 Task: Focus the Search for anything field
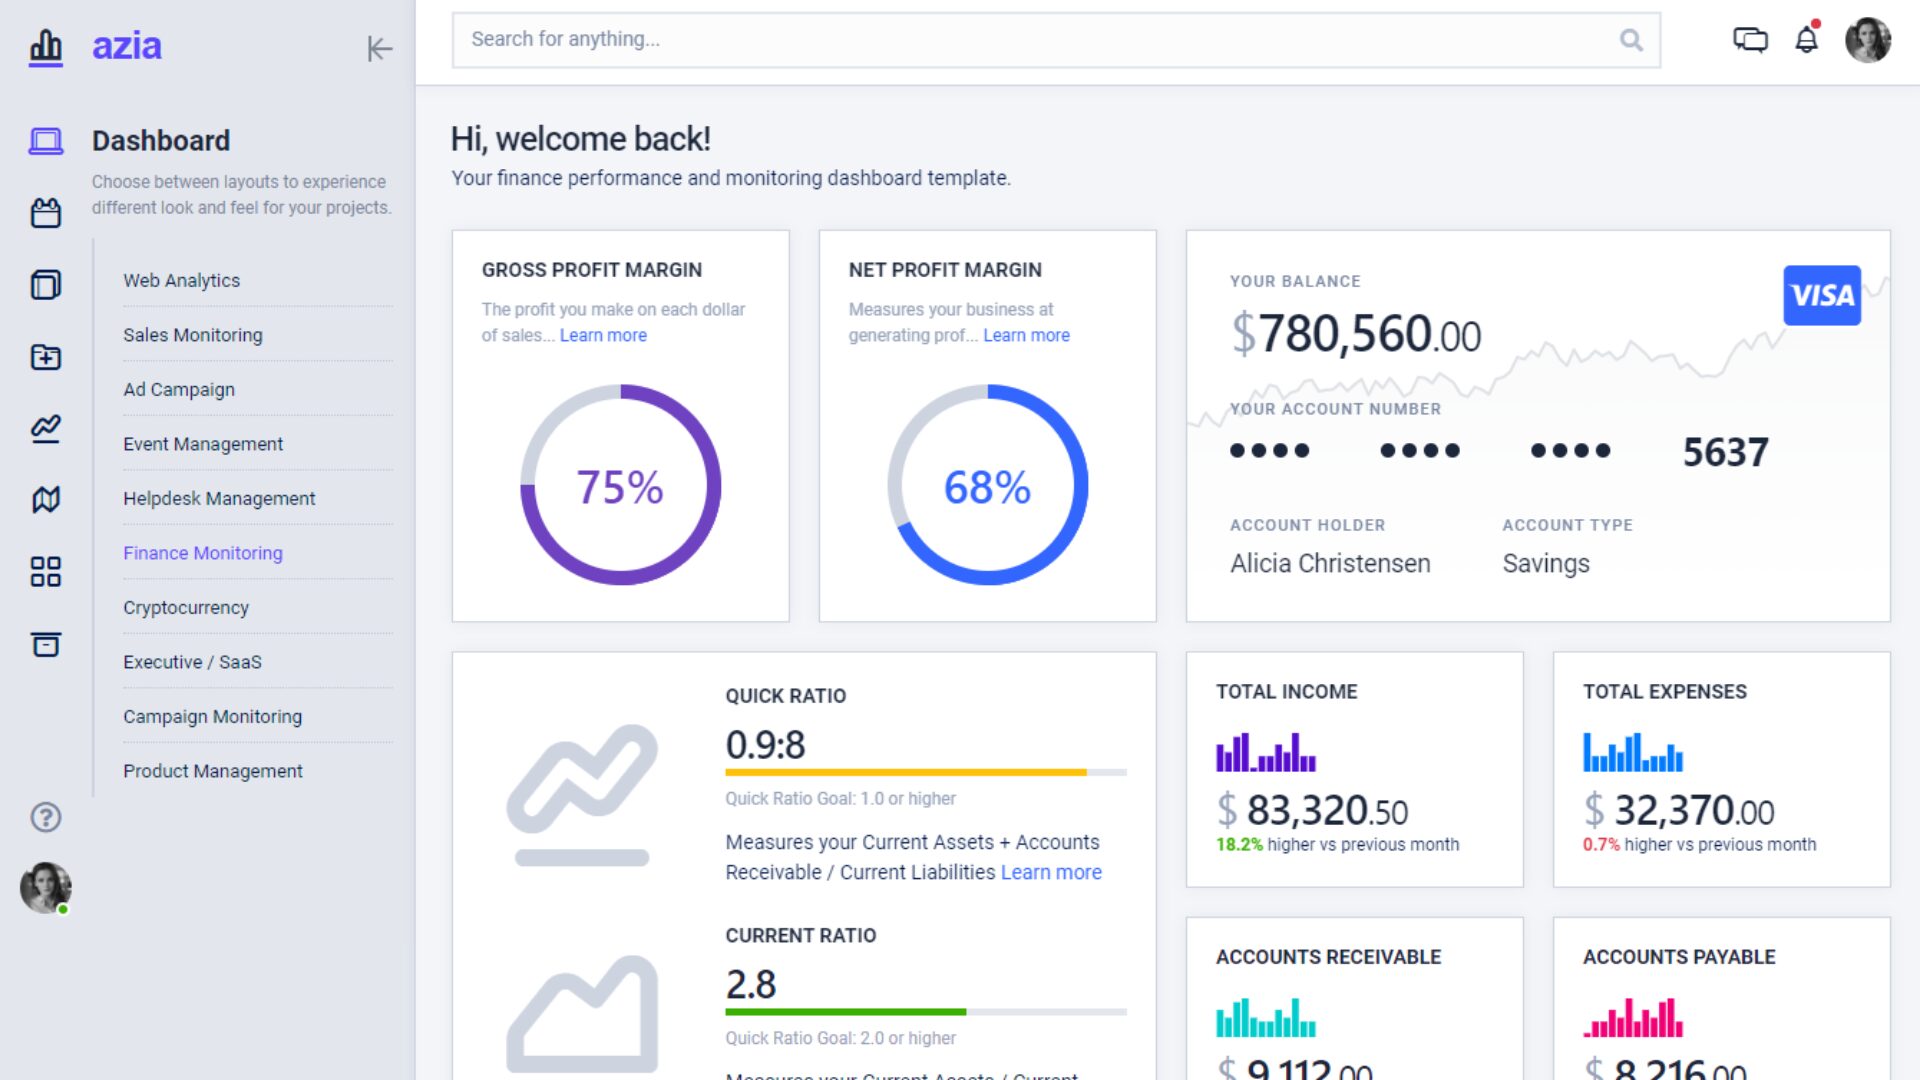coord(1056,40)
